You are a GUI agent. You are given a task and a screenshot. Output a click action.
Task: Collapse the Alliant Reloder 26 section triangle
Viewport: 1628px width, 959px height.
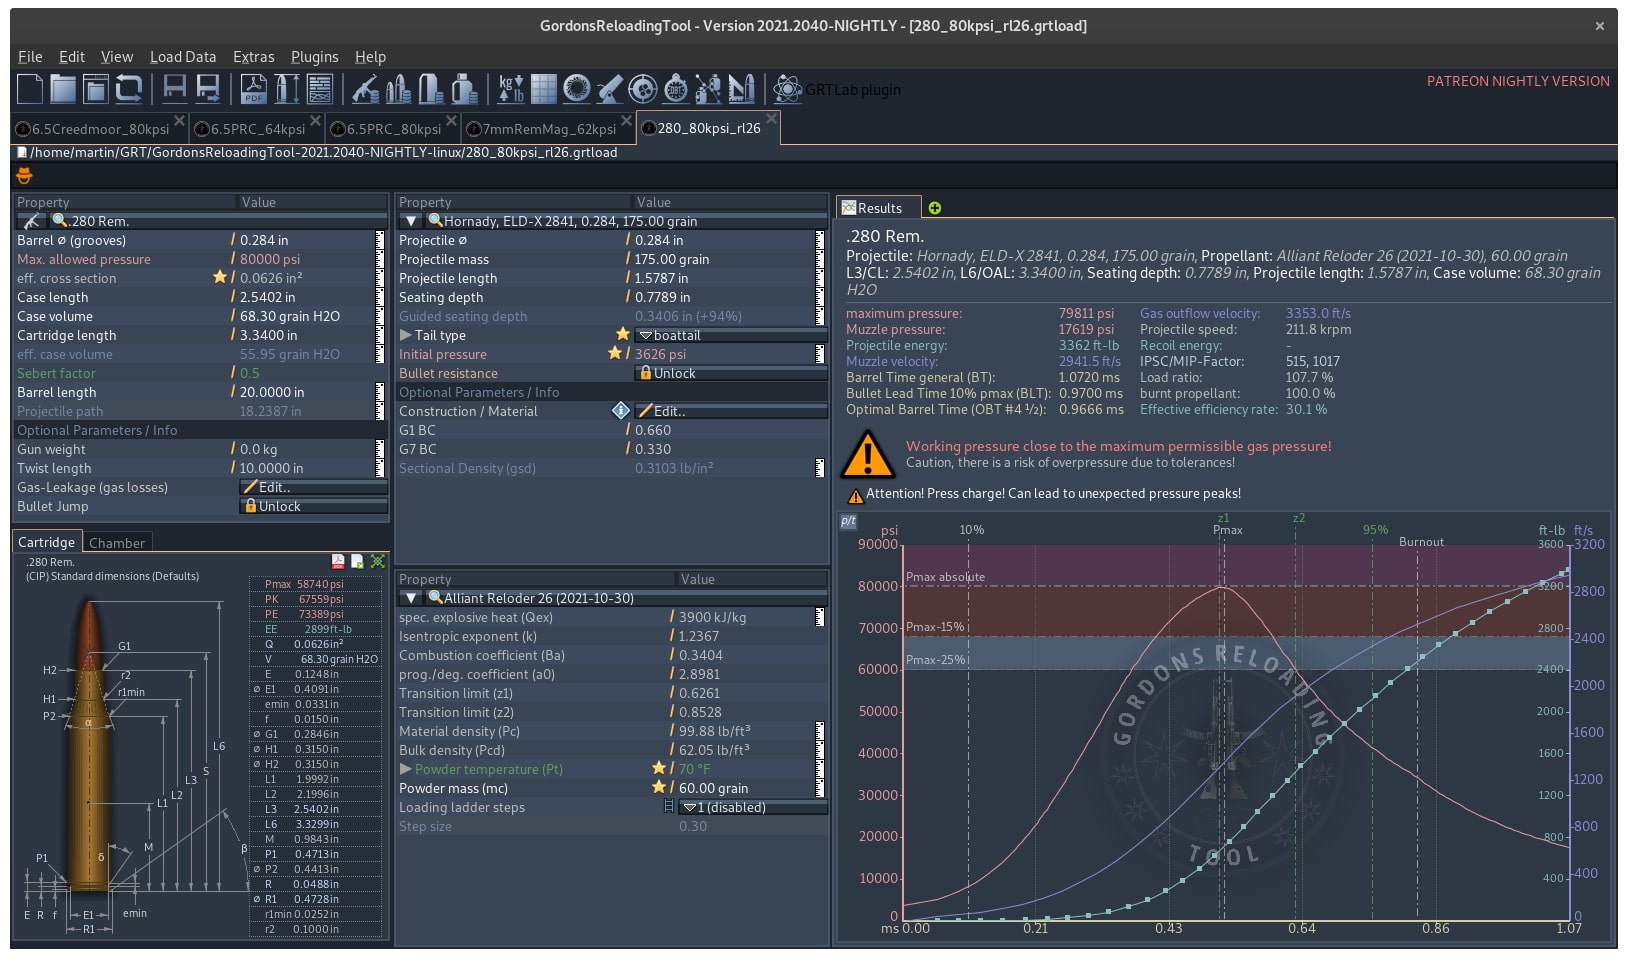[411, 598]
